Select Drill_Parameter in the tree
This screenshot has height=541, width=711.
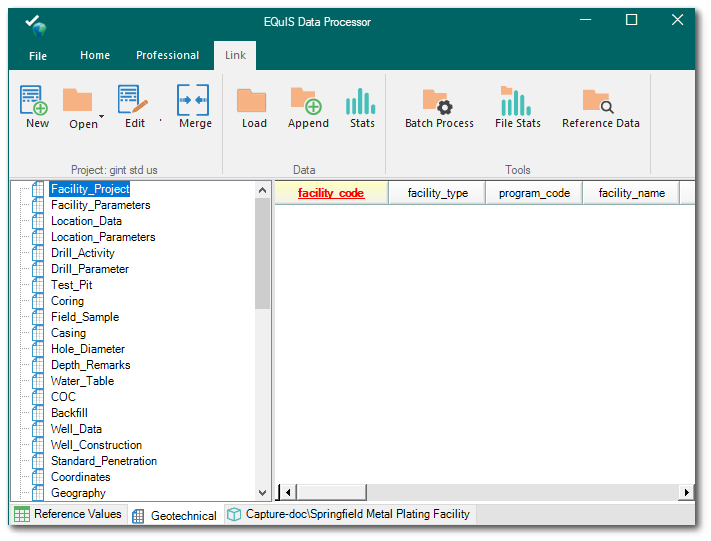(90, 269)
